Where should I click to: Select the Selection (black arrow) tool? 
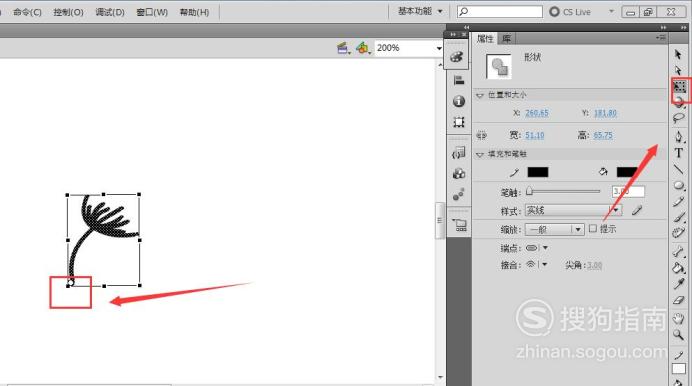click(678, 54)
